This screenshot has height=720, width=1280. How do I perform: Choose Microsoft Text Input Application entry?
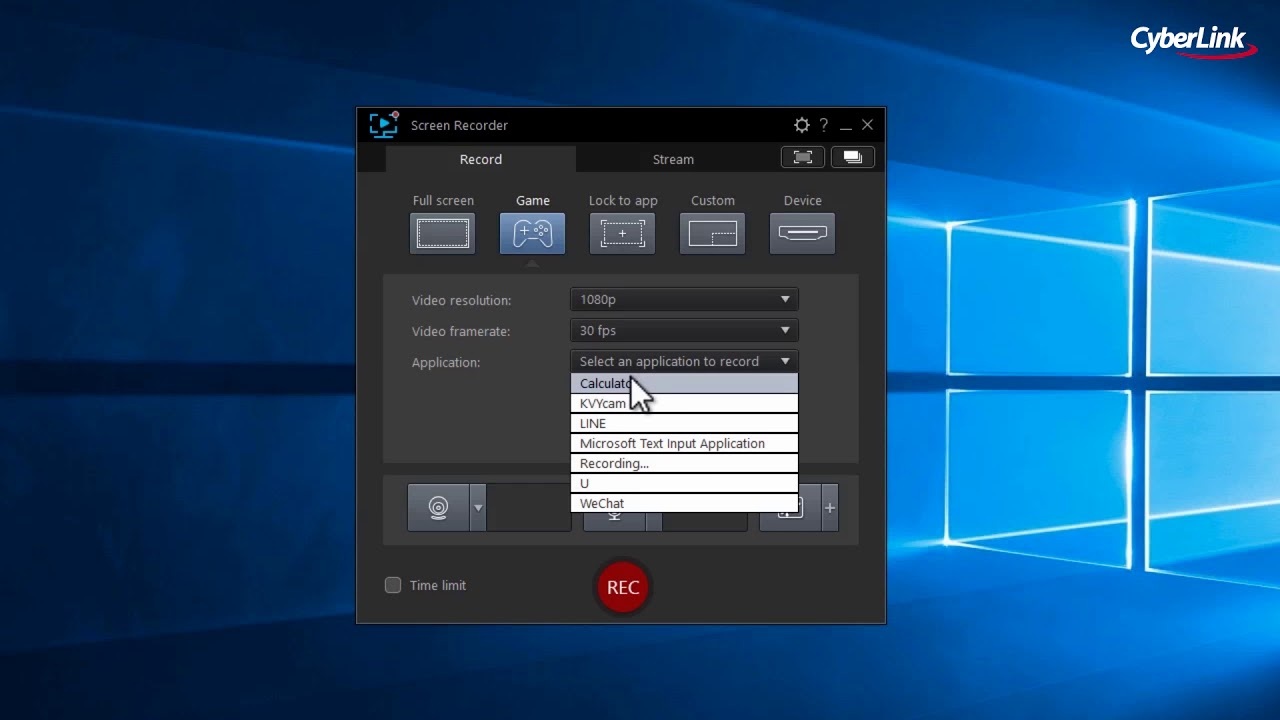[684, 444]
